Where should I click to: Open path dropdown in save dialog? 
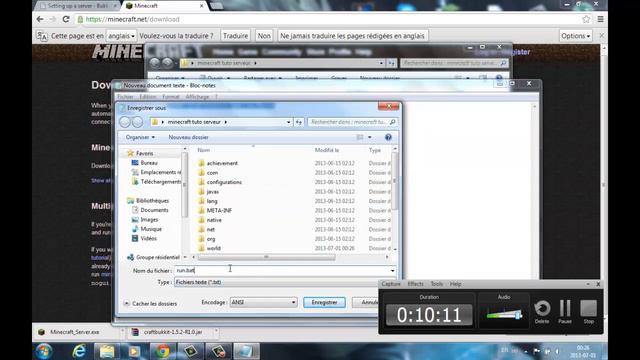pyautogui.click(x=288, y=122)
